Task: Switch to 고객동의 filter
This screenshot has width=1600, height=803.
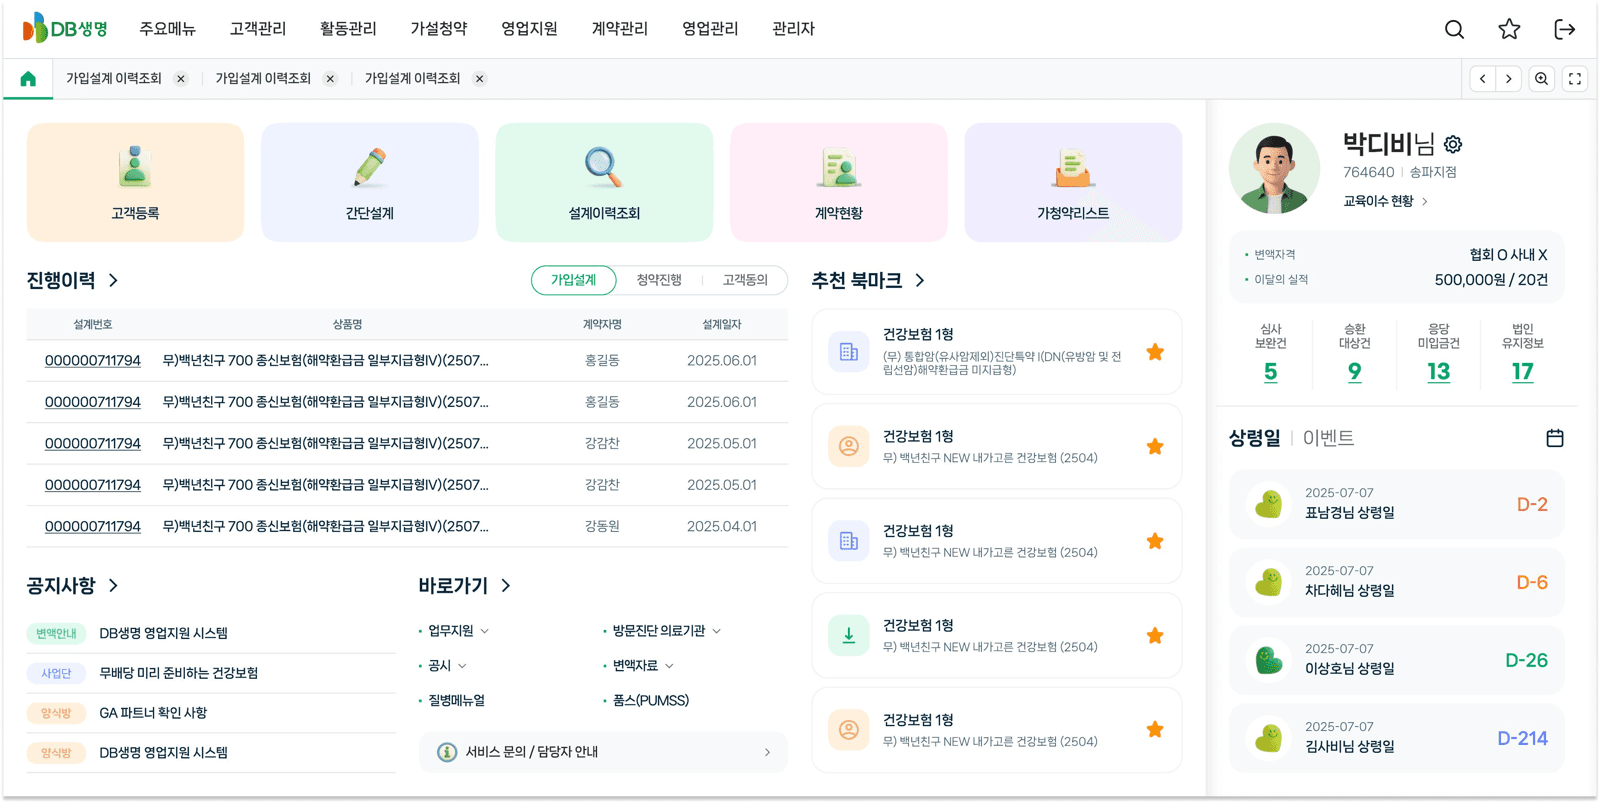Action: [x=745, y=280]
